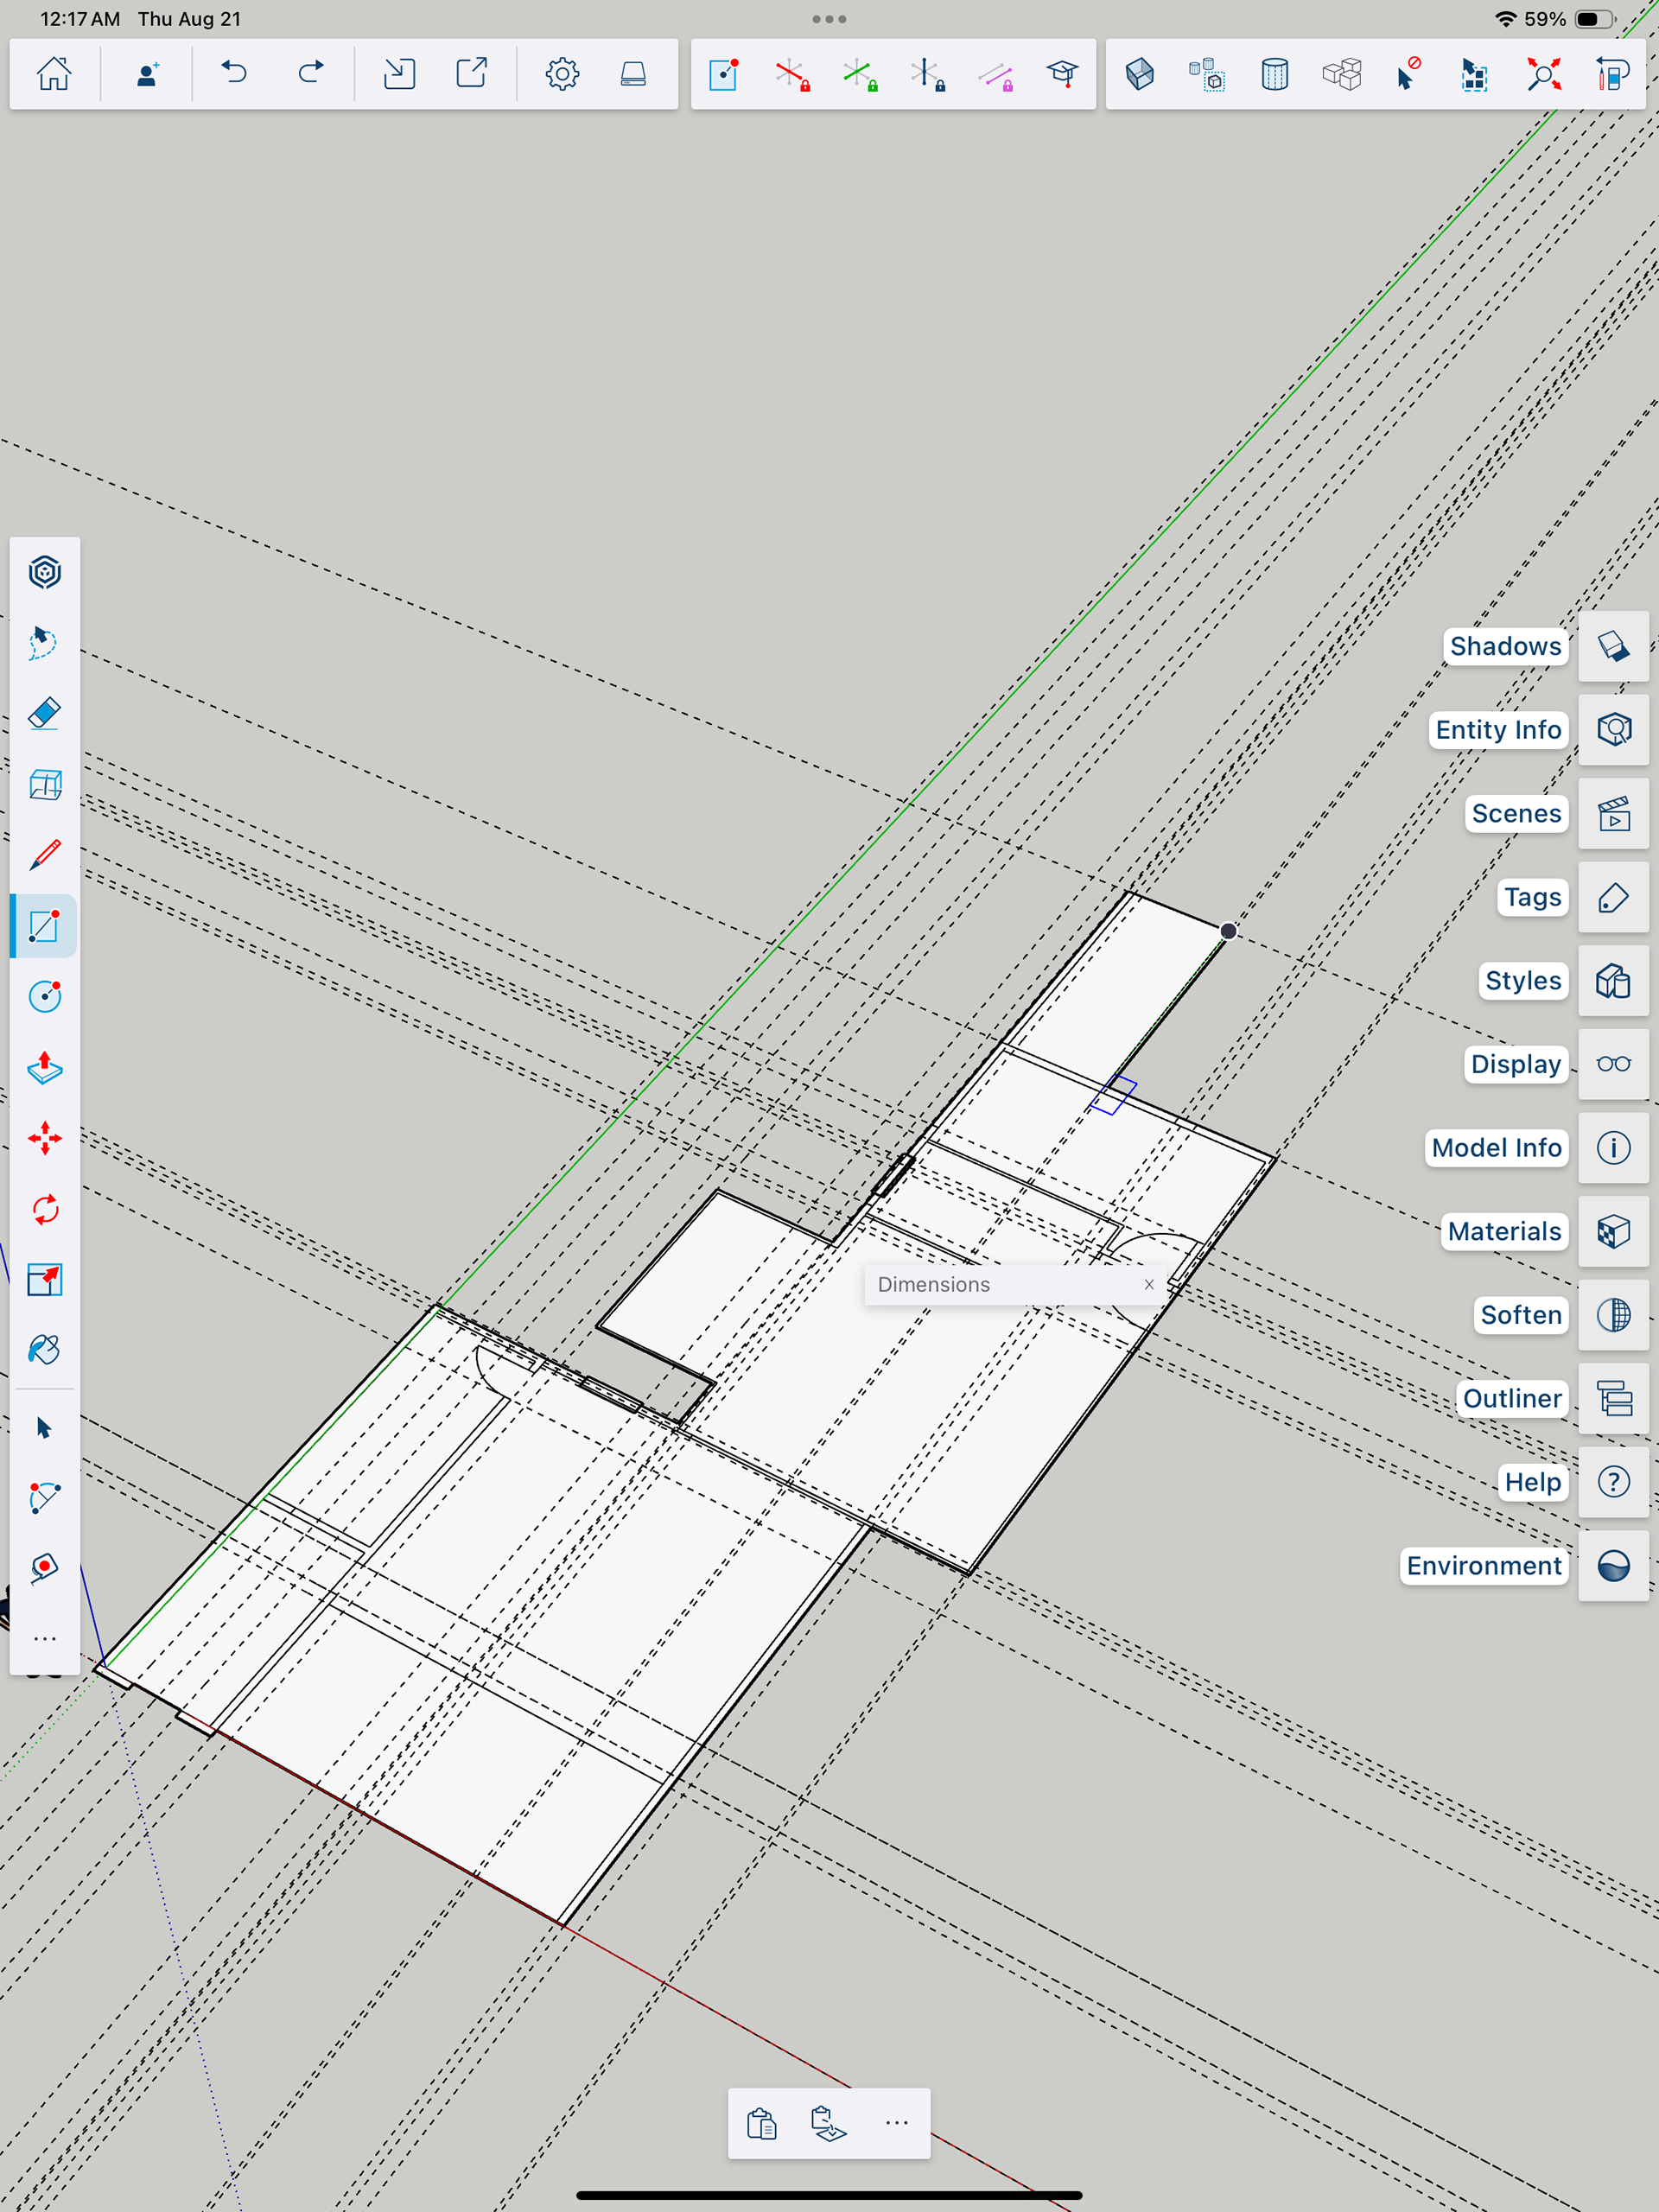This screenshot has height=2212, width=1659.
Task: Select the Move tool
Action: point(45,1139)
